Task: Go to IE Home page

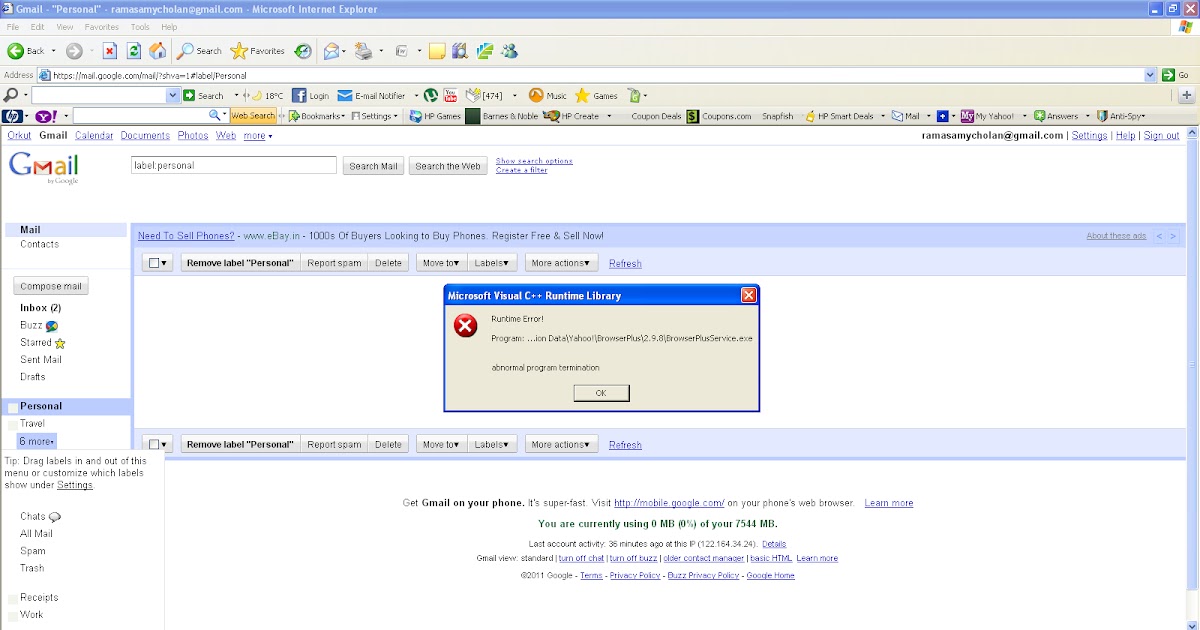Action: (x=157, y=51)
